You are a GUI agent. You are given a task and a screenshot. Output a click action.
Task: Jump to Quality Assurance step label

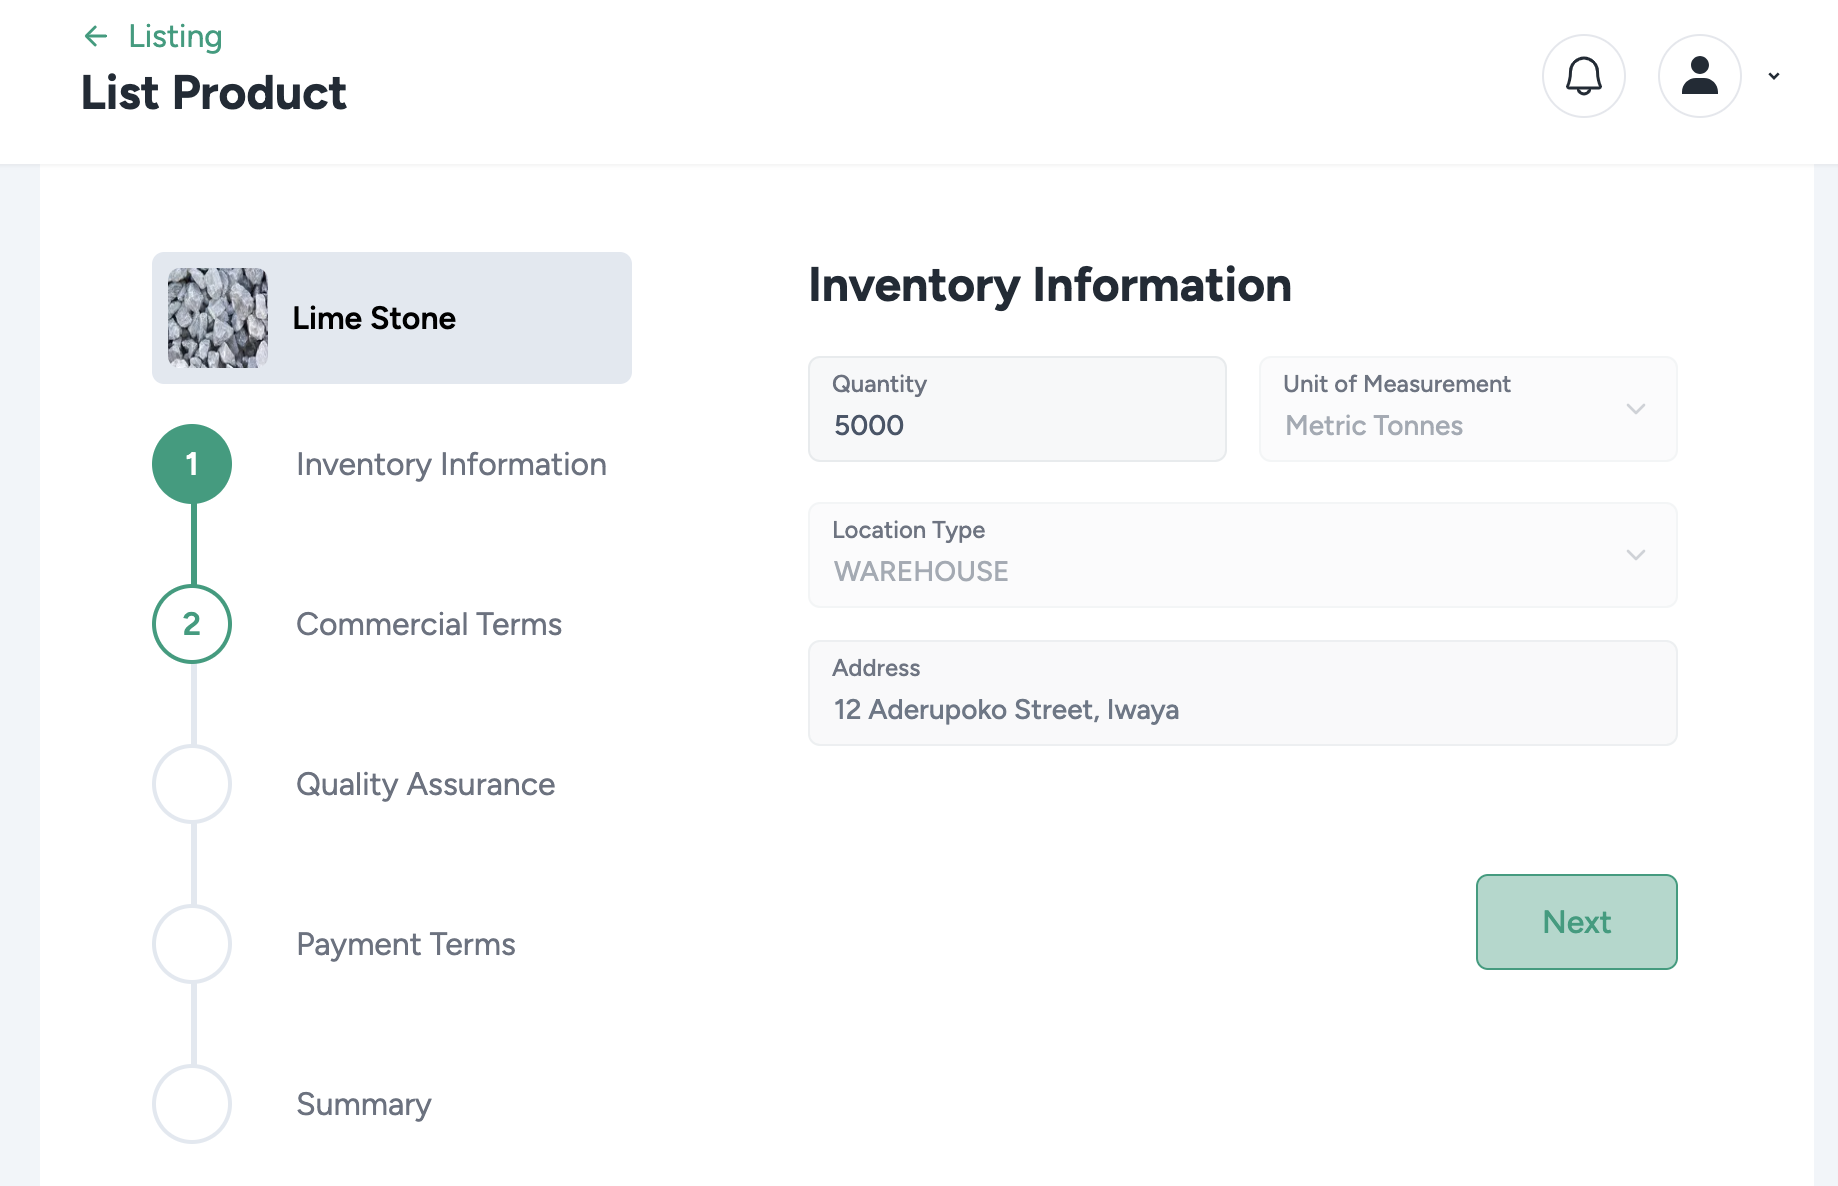click(425, 784)
